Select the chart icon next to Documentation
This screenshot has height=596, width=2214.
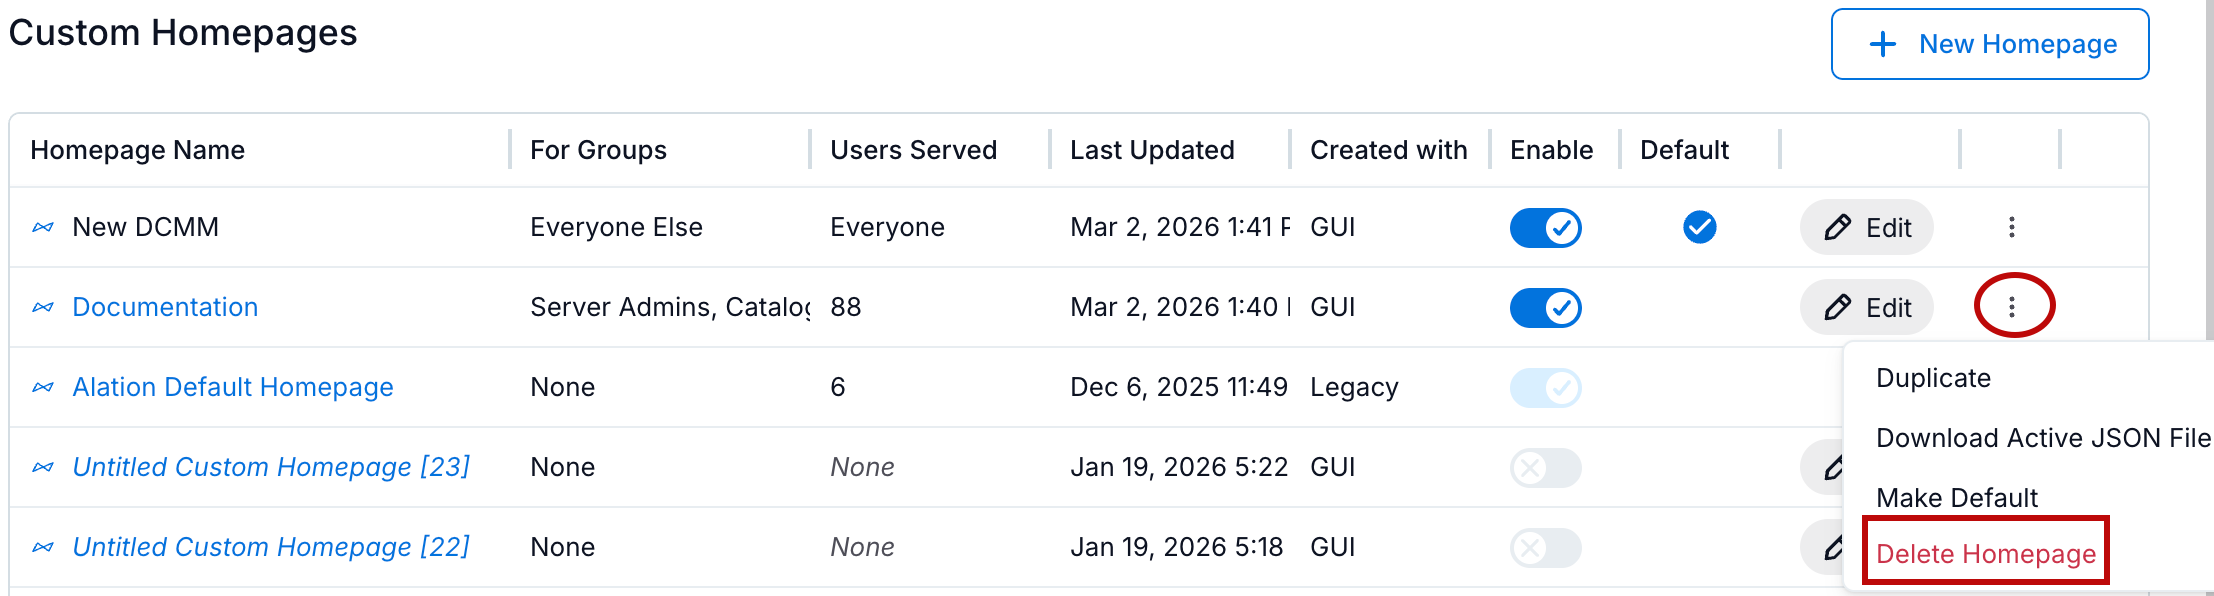42,307
